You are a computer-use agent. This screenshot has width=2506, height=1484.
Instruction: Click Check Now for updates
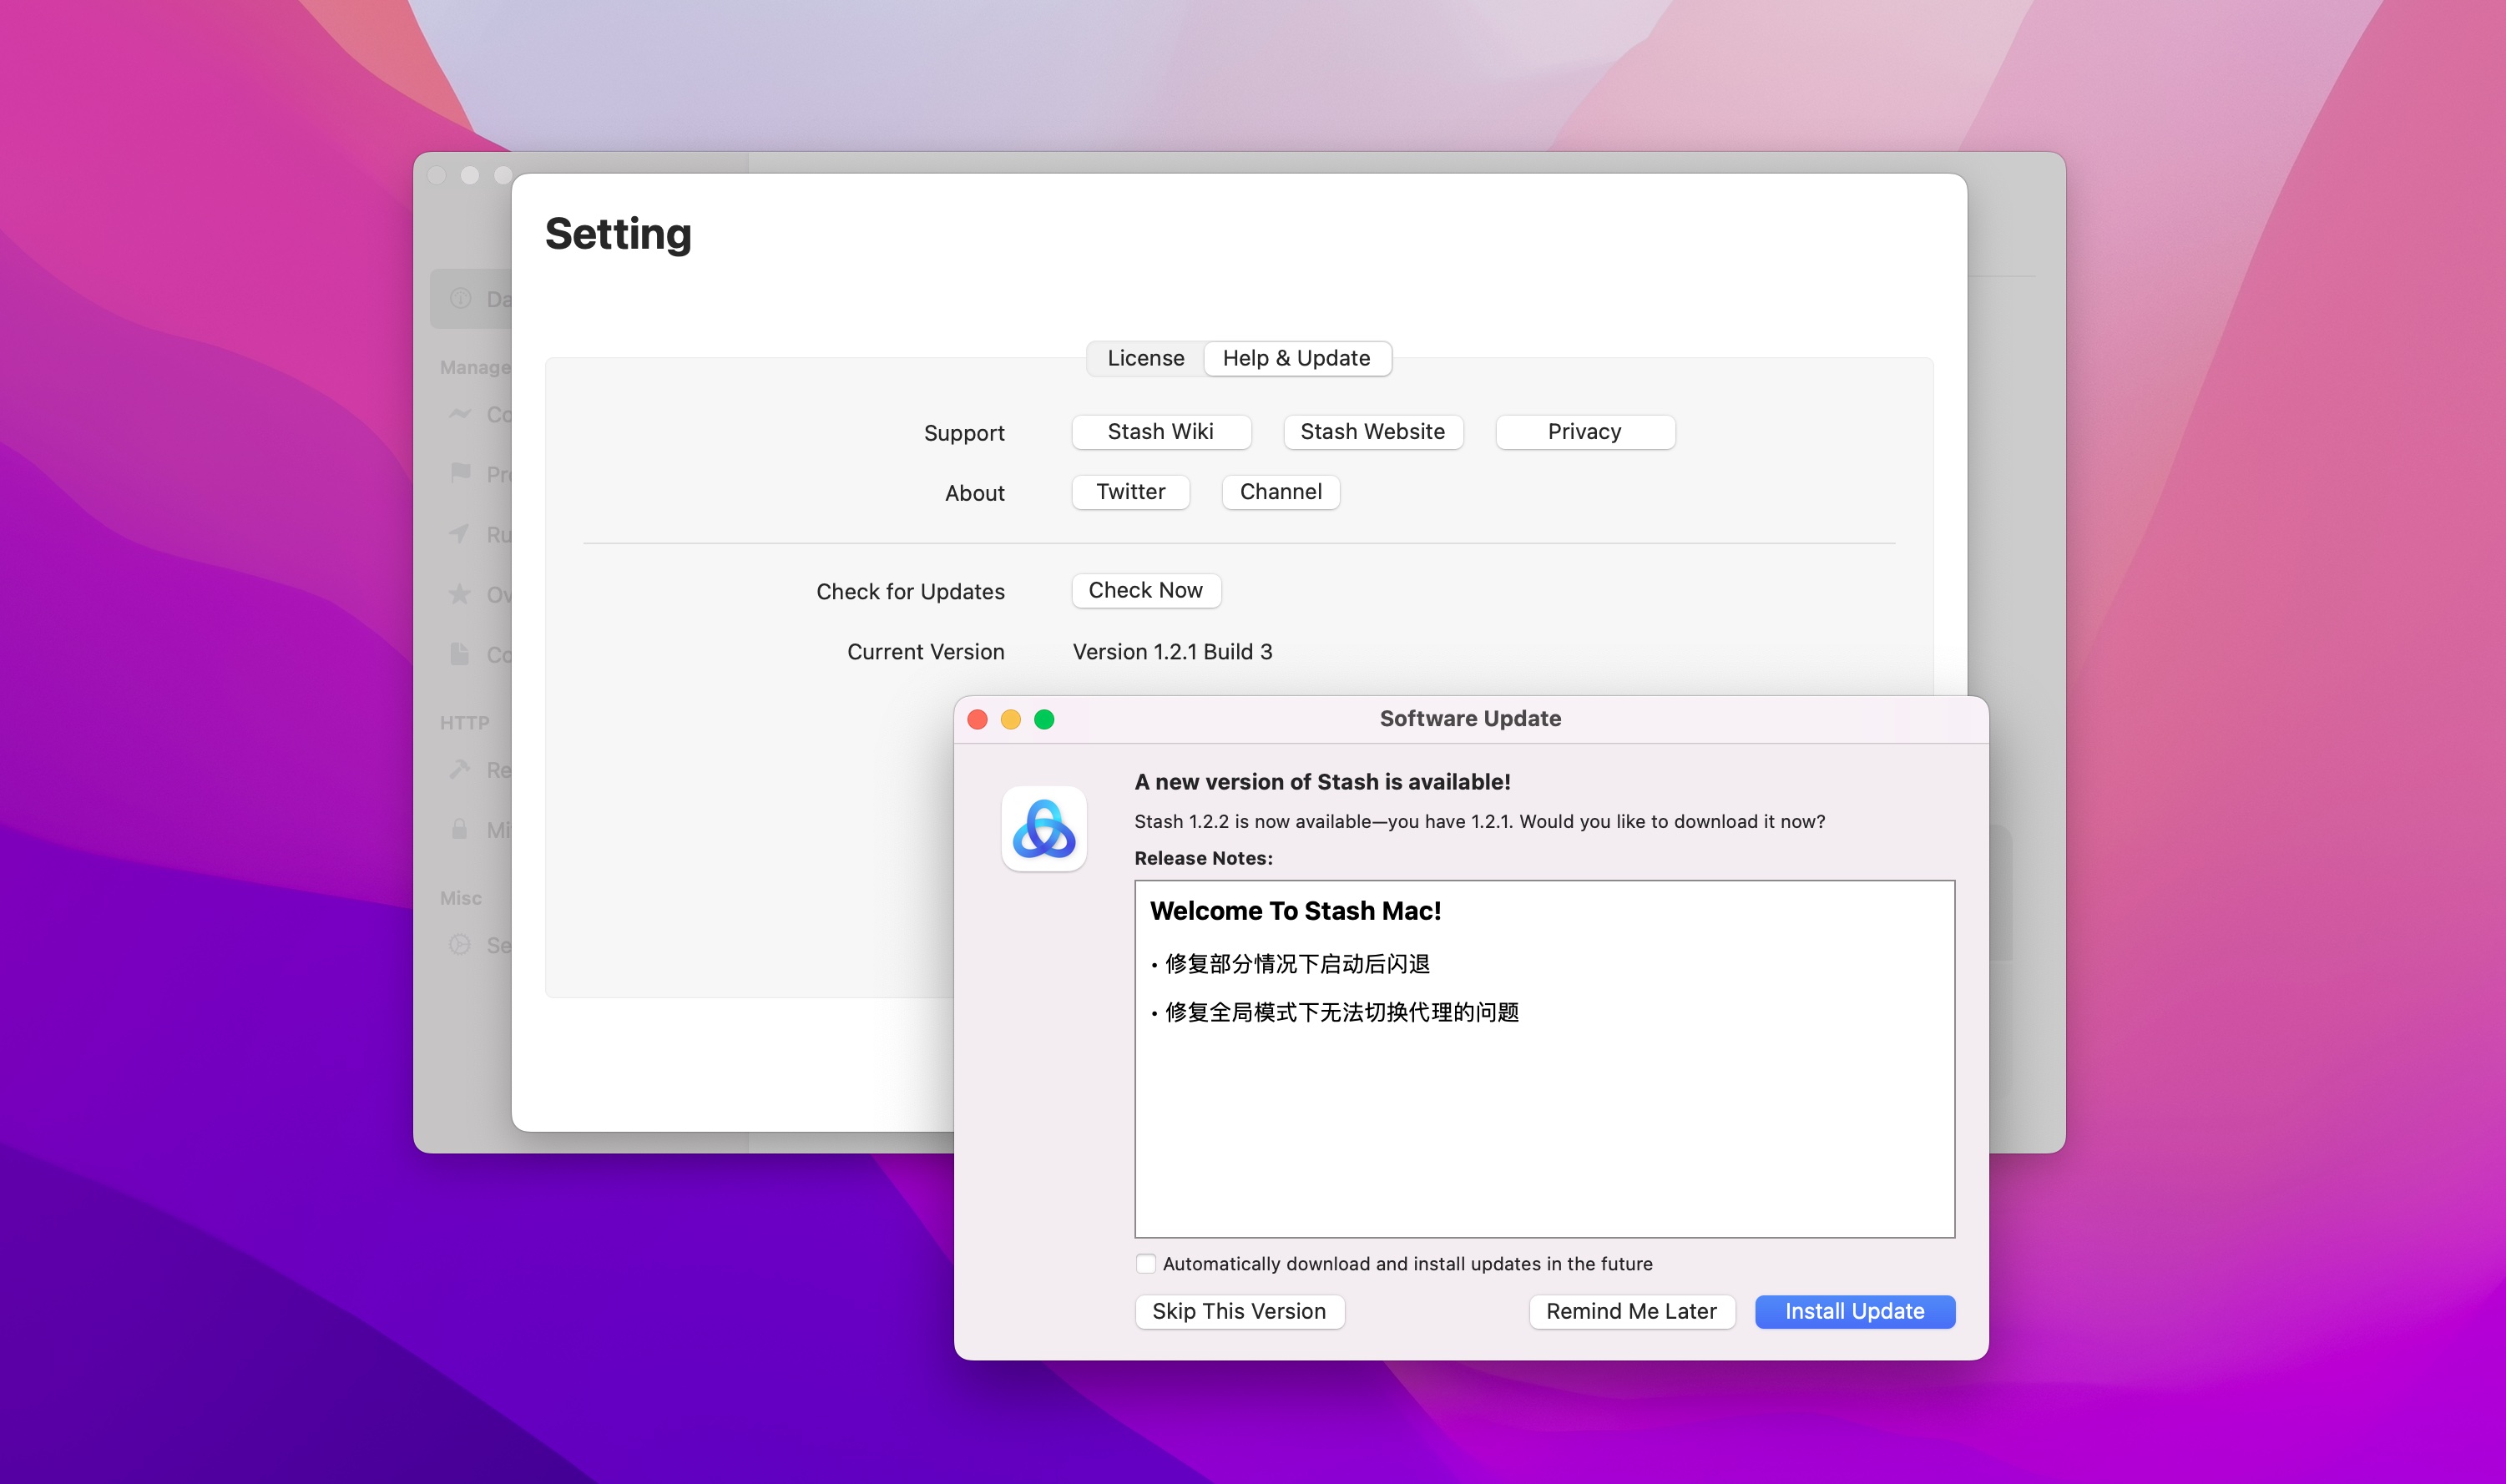coord(1144,588)
